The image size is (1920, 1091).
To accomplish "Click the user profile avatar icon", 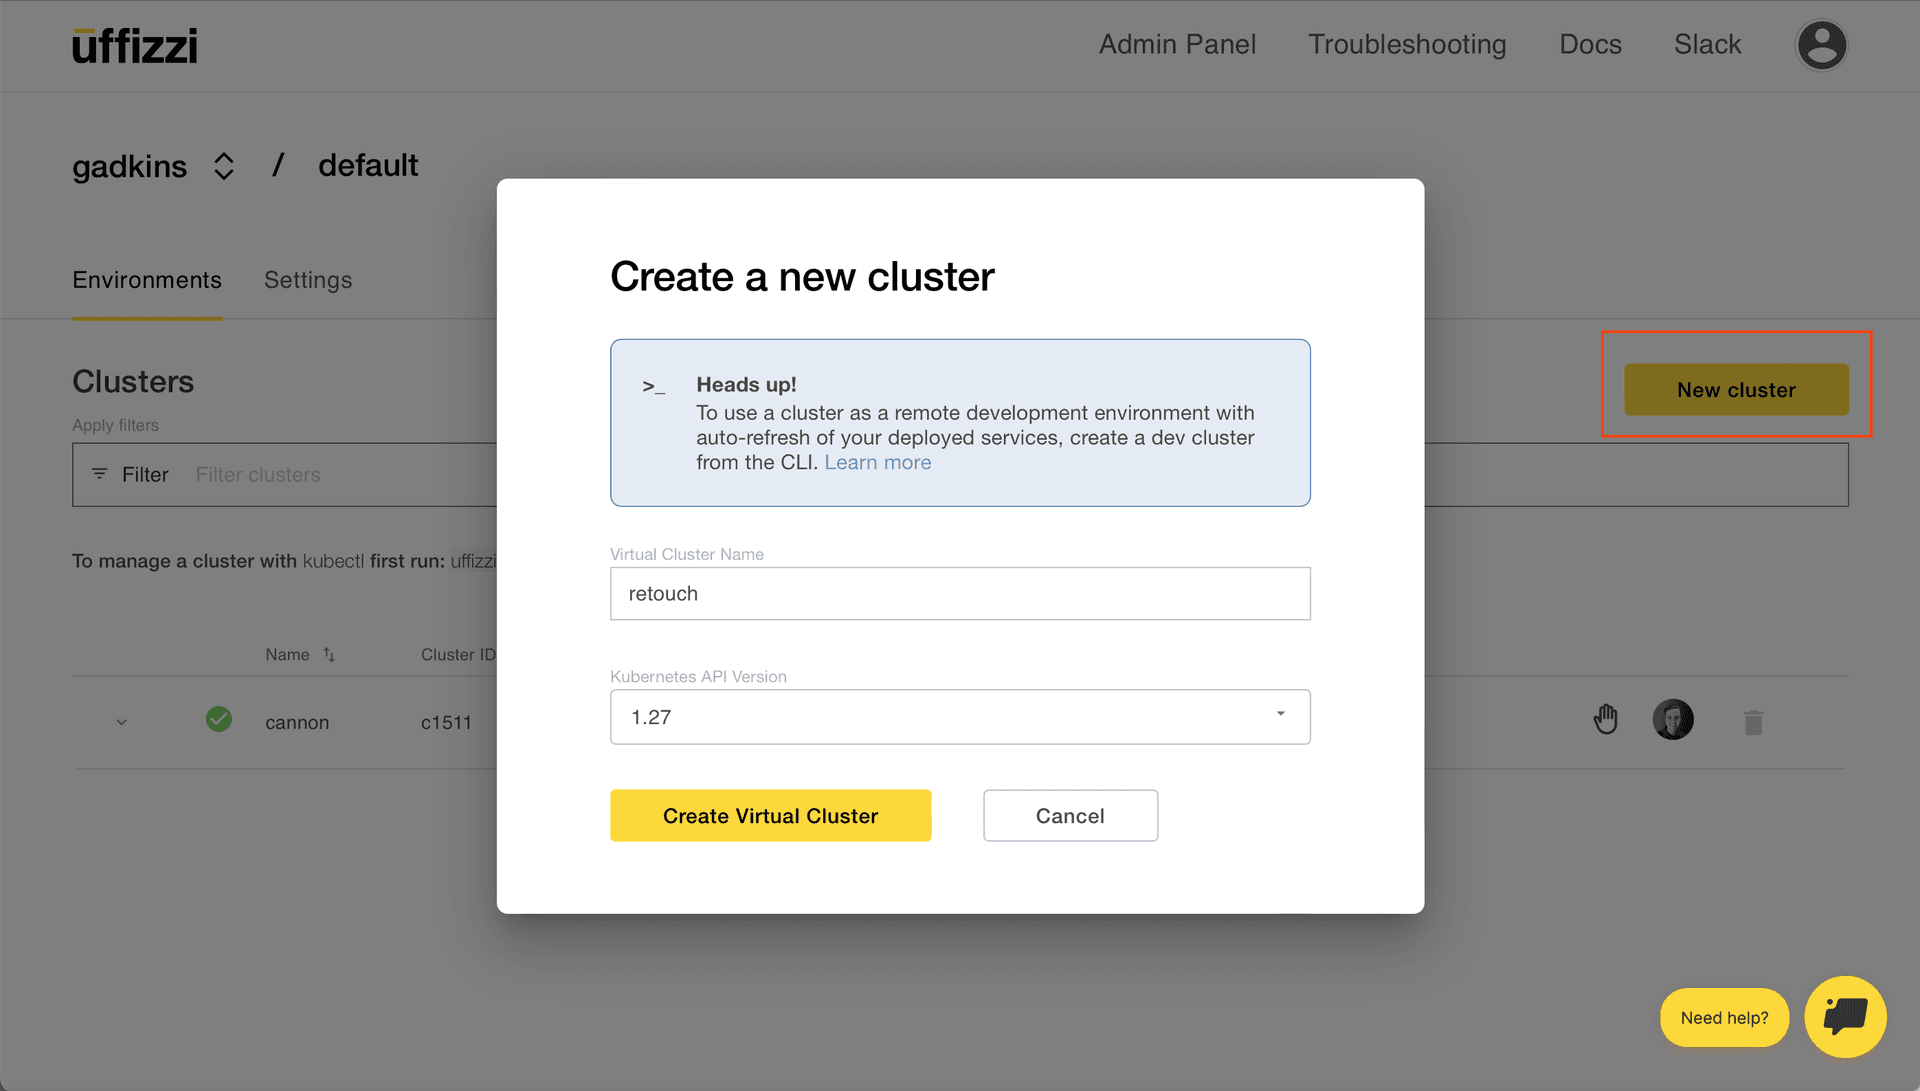I will [x=1821, y=44].
